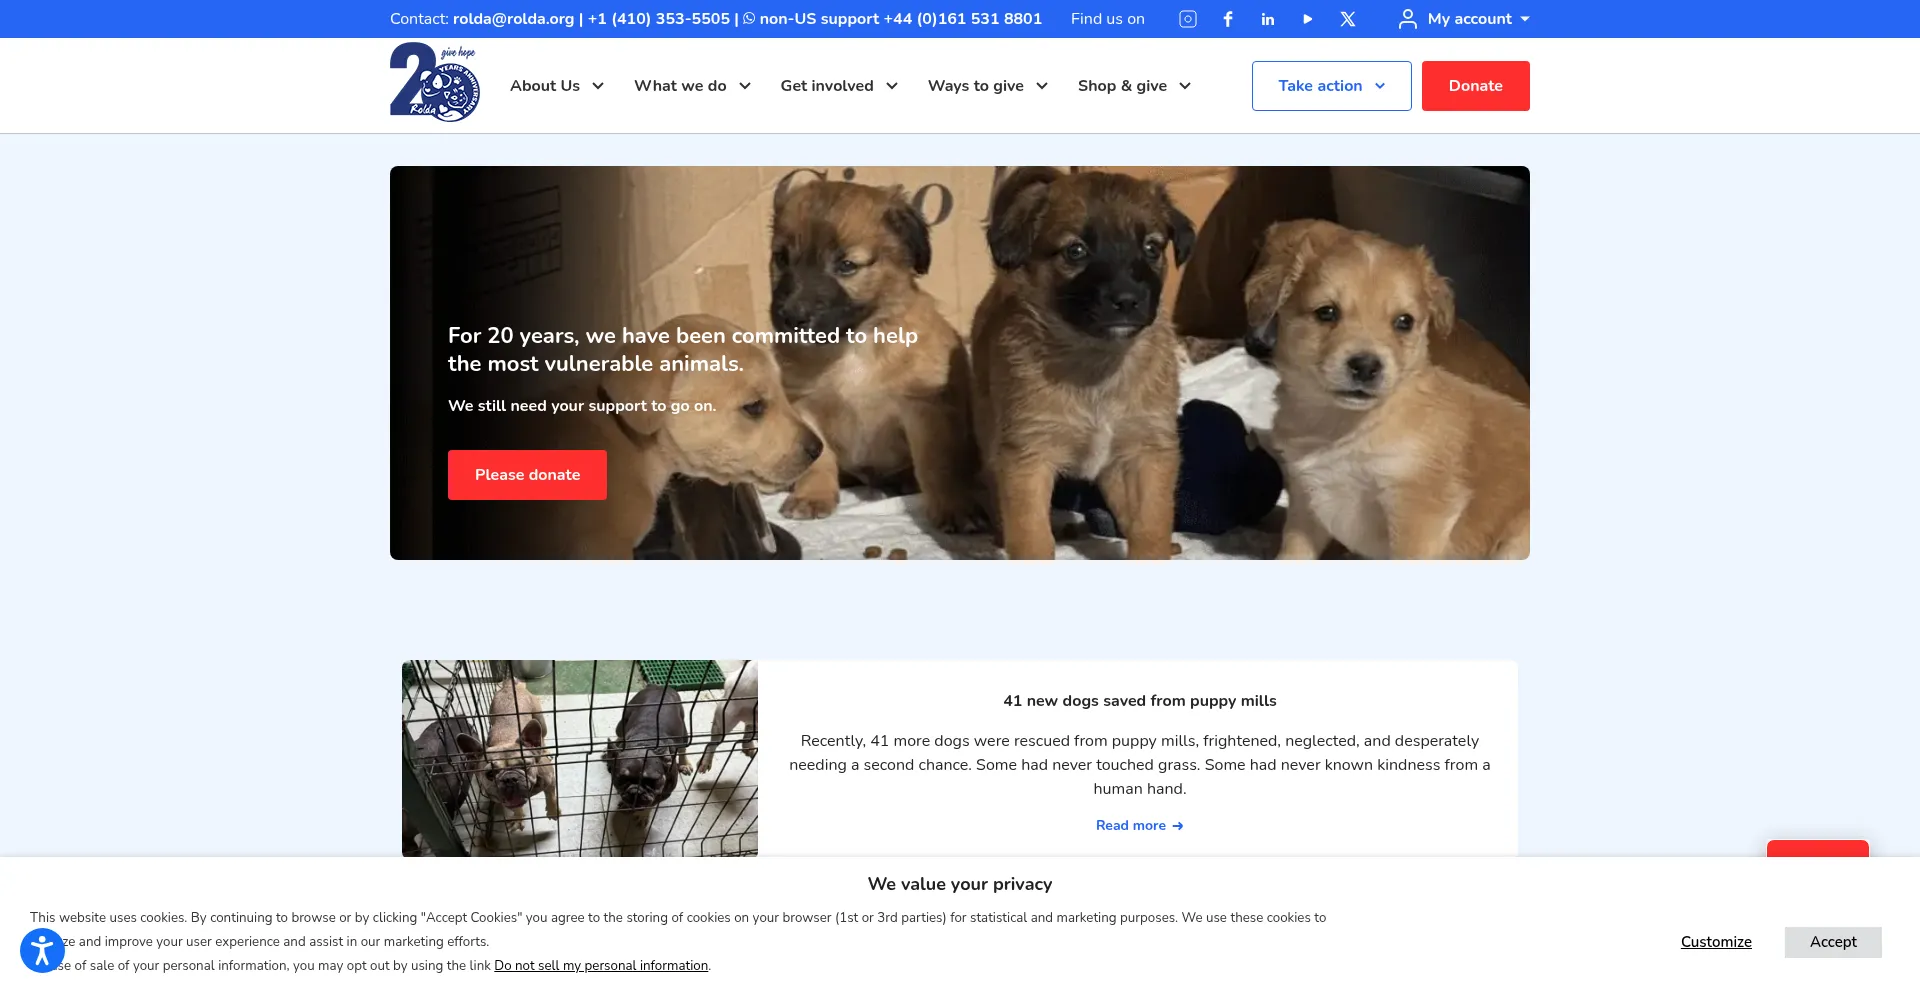Viewport: 1920px width, 993px height.
Task: Open the Get involved menu item
Action: point(827,86)
